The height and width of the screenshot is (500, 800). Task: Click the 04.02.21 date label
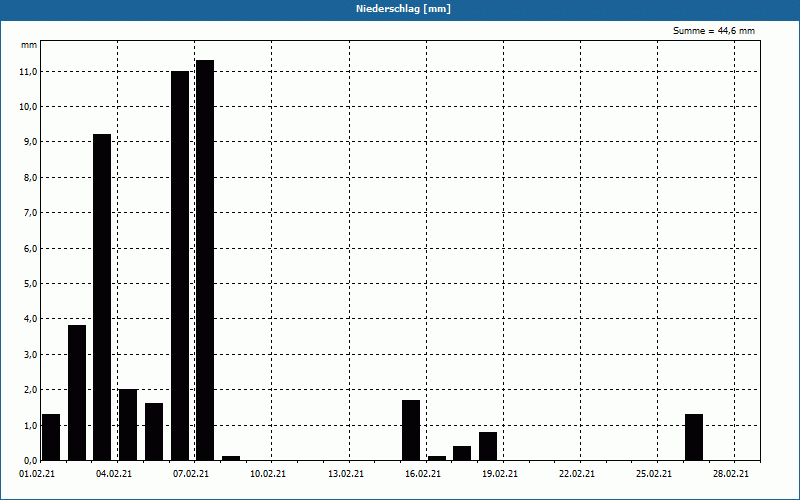114,474
